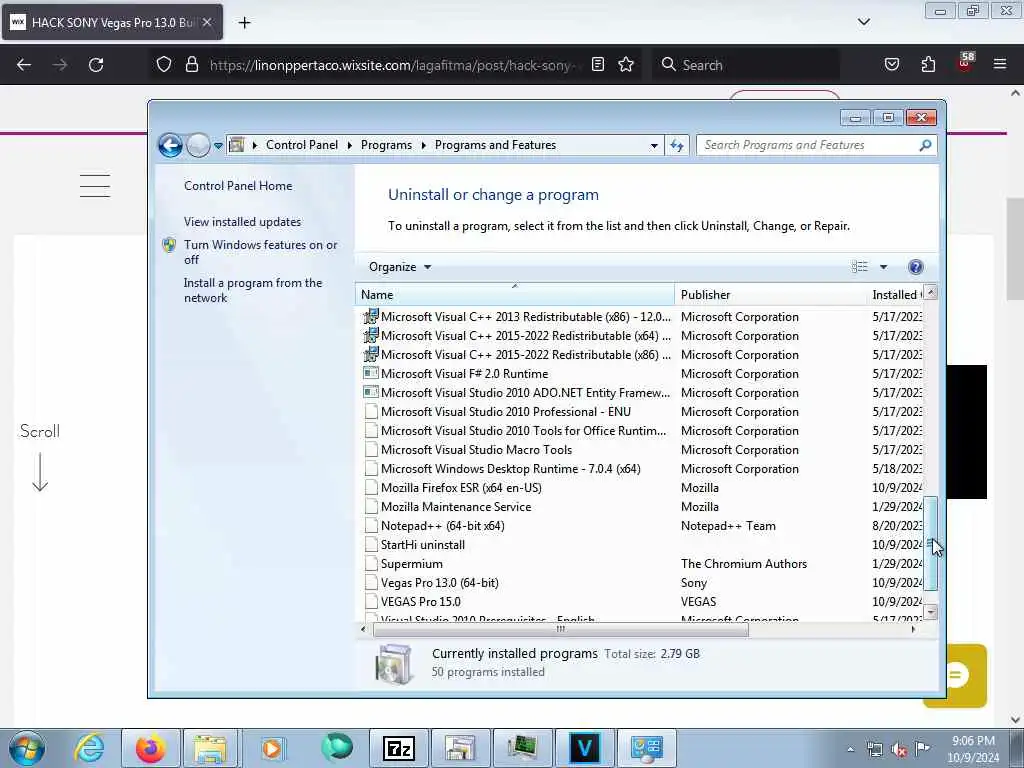This screenshot has height=768, width=1024.
Task: Expand the arrow after Control Panel breadcrumb
Action: click(349, 146)
